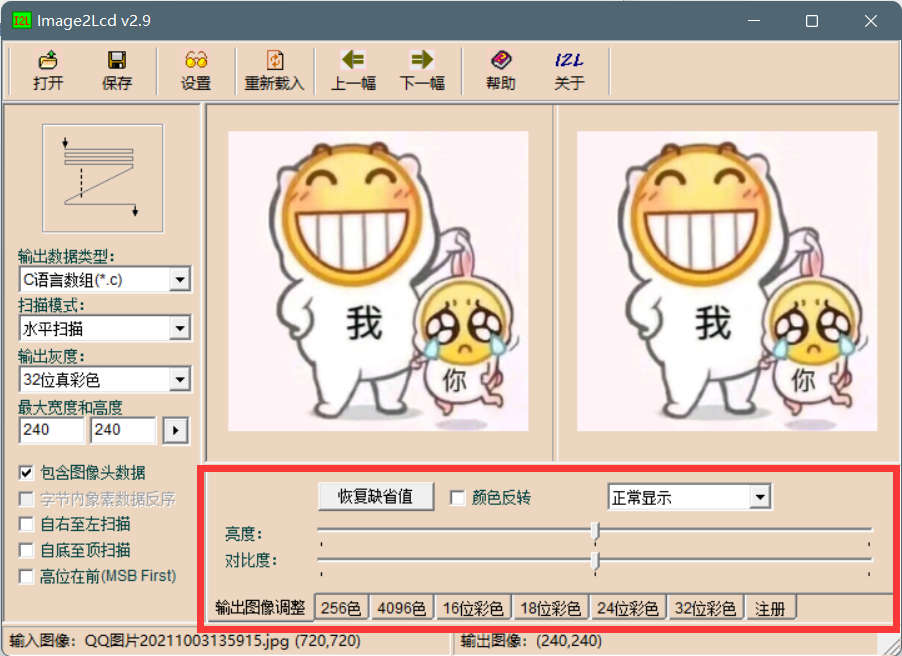The height and width of the screenshot is (656, 902).
Task: Go to previous image 上一幅
Action: [353, 70]
